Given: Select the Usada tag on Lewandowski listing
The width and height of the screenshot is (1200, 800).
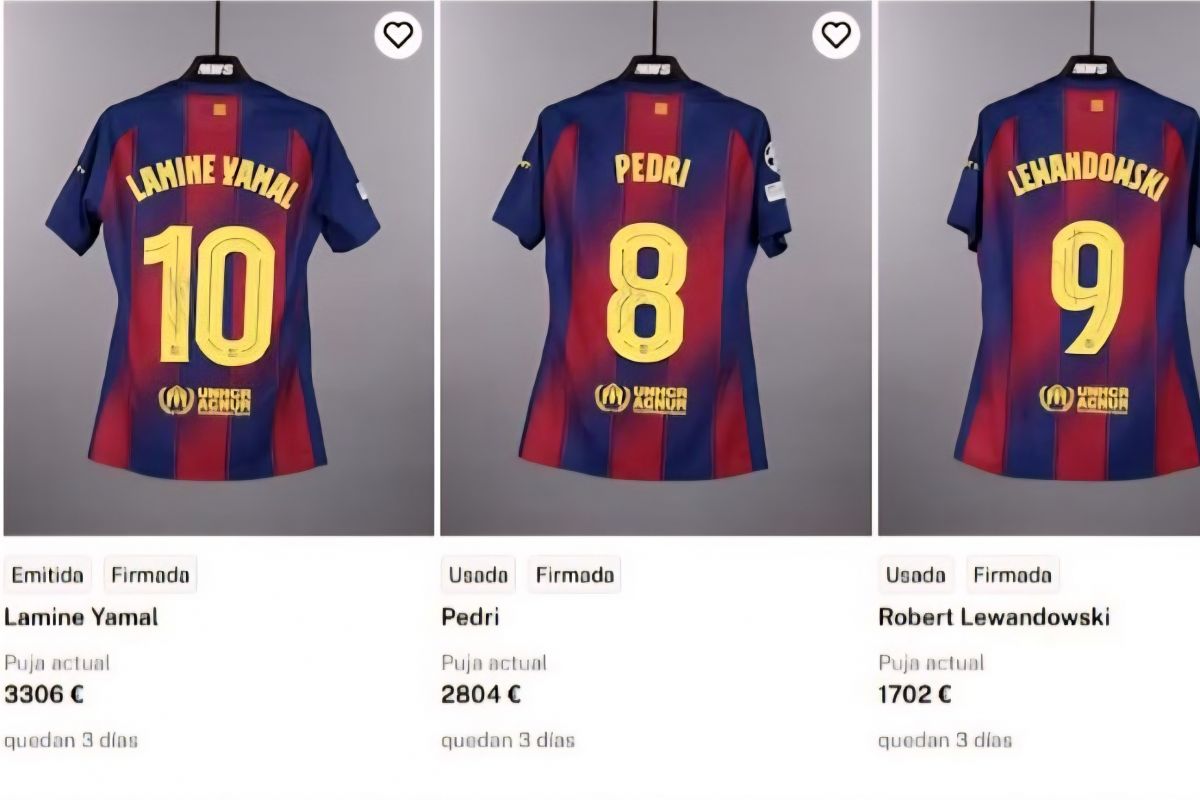Looking at the screenshot, I should click(915, 575).
